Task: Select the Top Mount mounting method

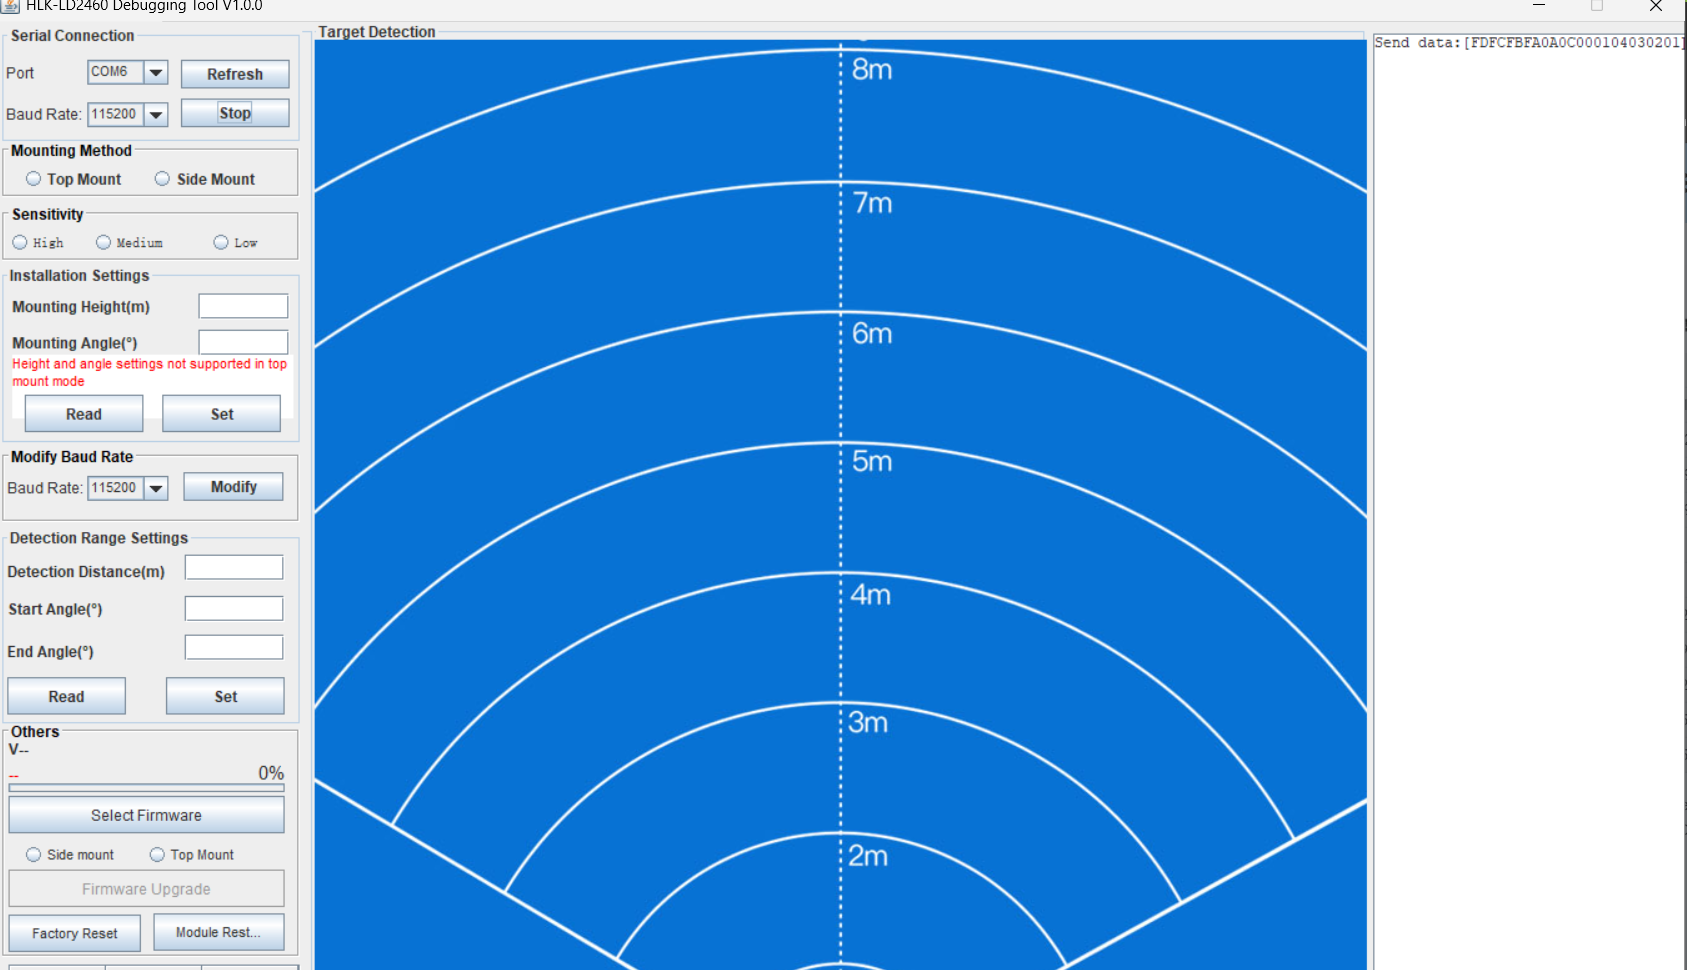Action: click(x=33, y=178)
